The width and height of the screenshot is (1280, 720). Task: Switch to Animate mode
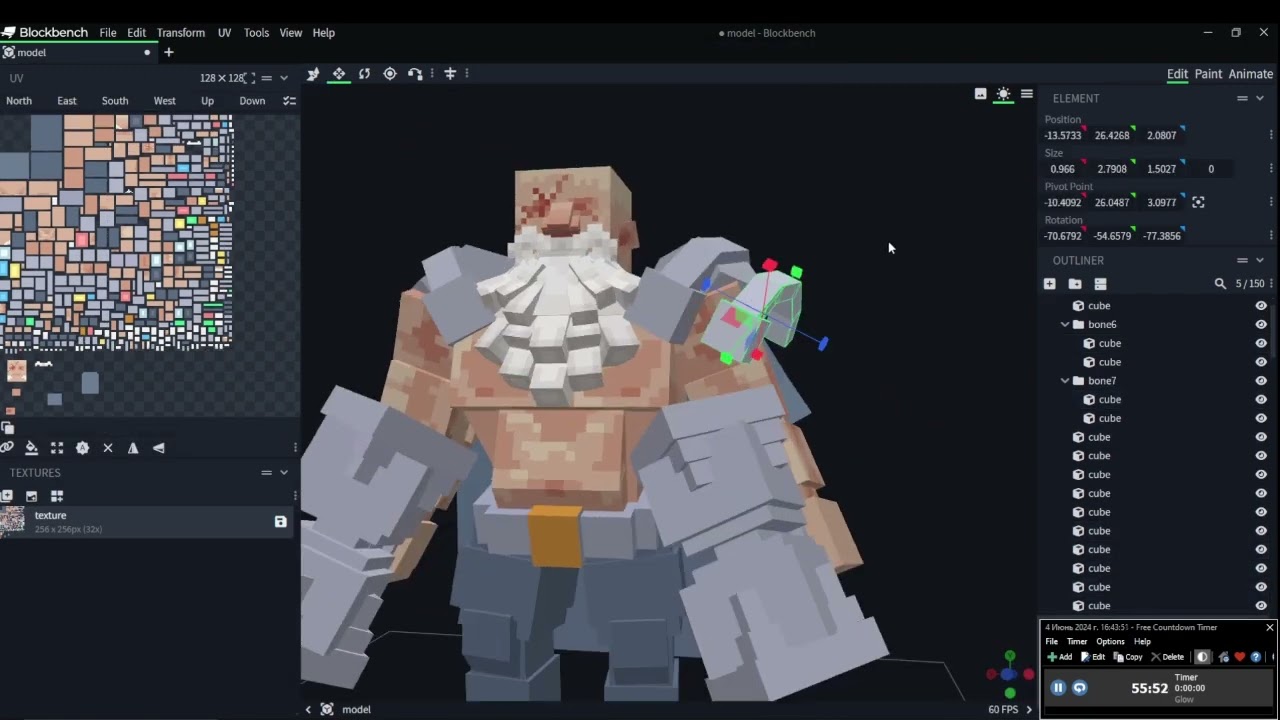(1251, 74)
